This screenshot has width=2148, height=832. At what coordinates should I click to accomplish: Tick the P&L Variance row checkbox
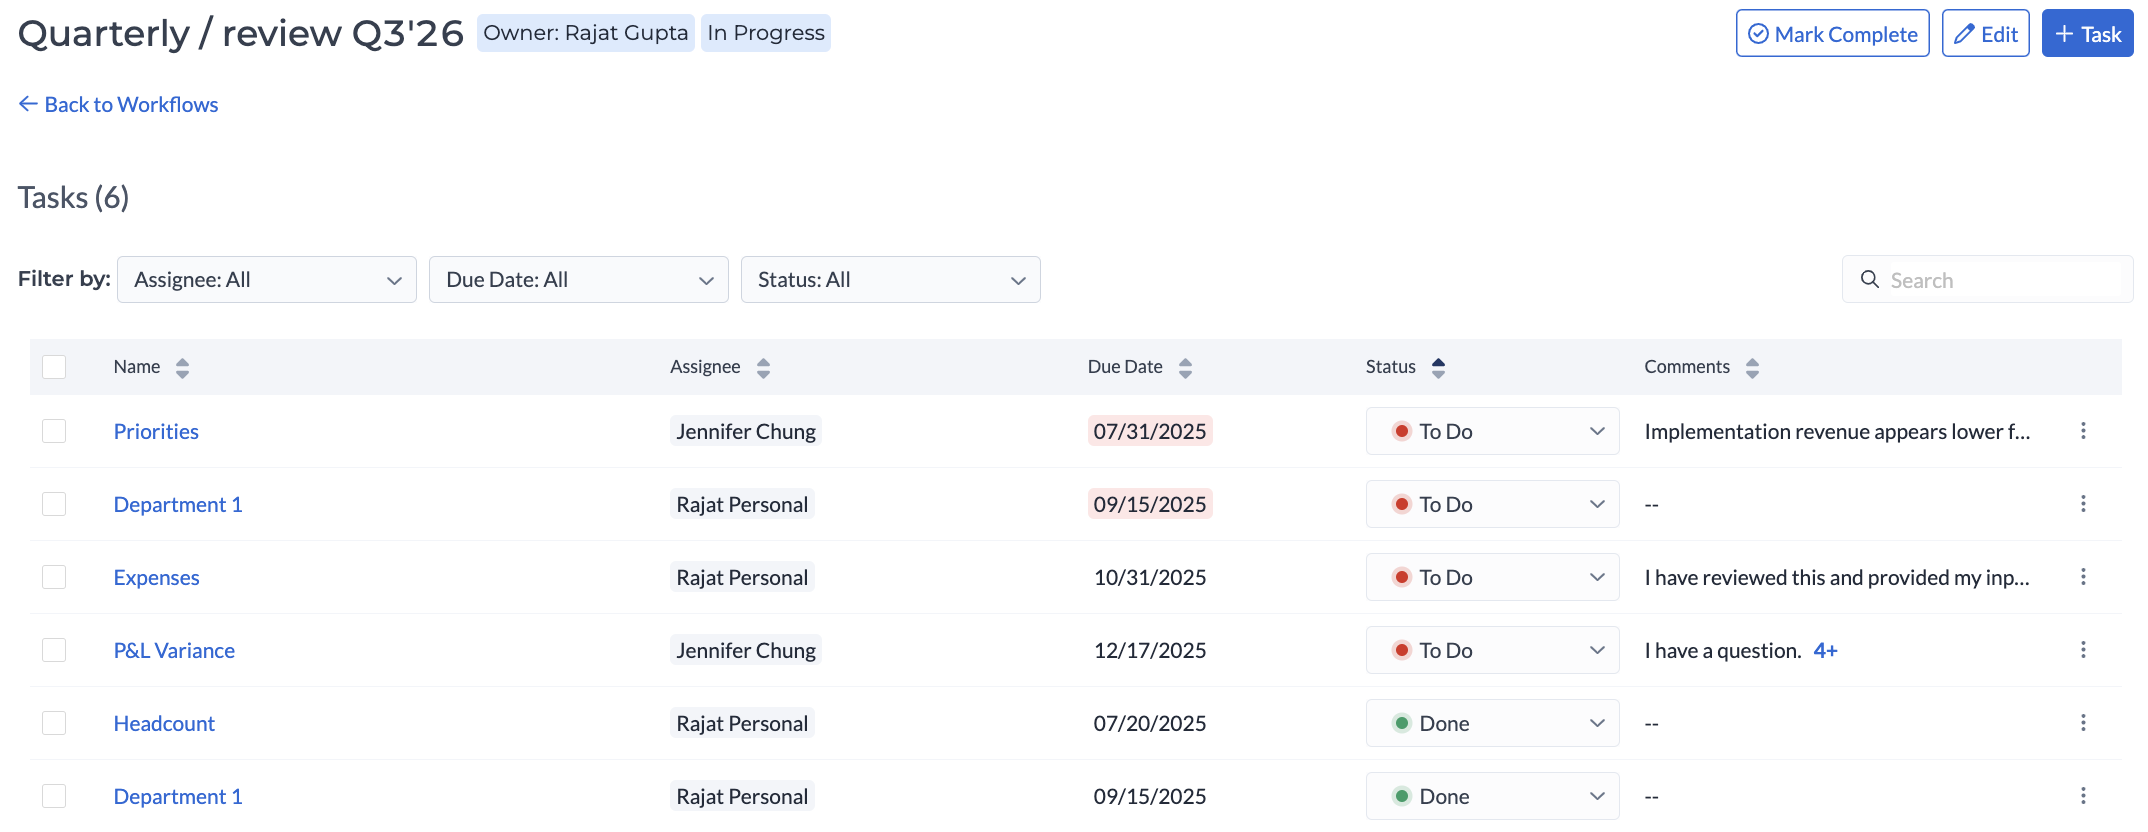click(x=54, y=650)
